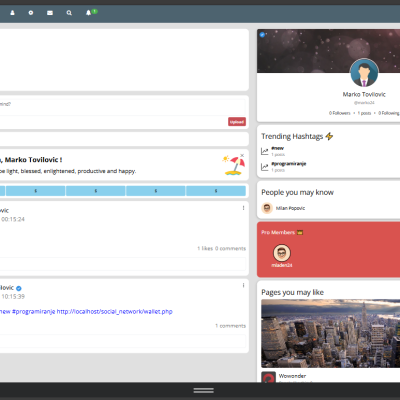
Task: Open three-dot menu on second post
Action: click(243, 285)
